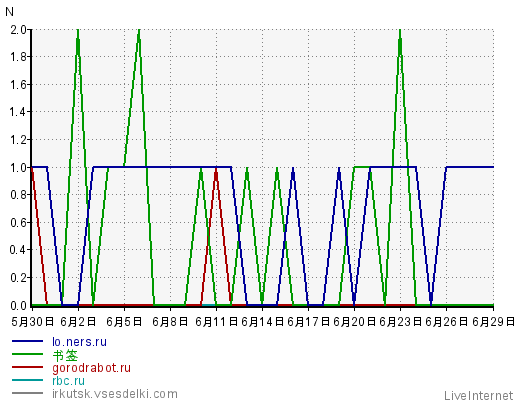Click the blue lo.ners.ru legend line swatch
Image resolution: width=520 pixels, height=405 pixels.
(x=27, y=341)
